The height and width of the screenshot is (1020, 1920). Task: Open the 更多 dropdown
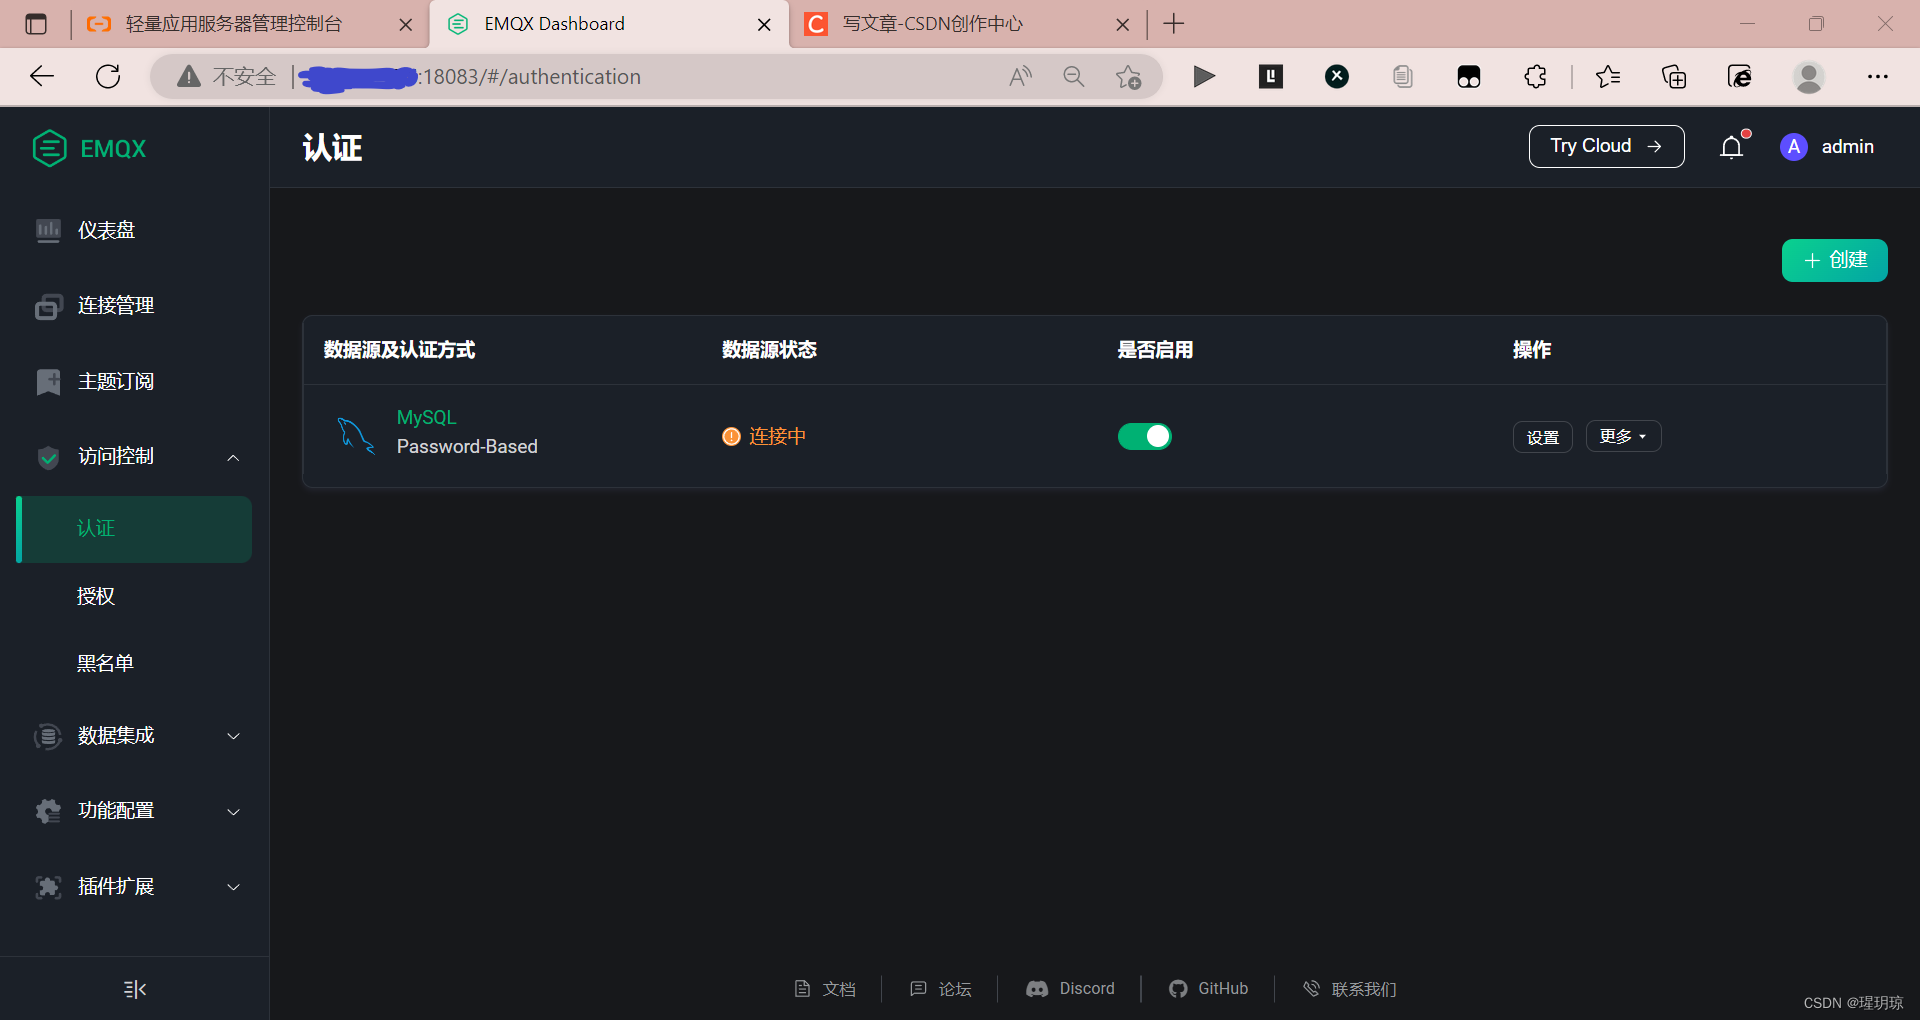1623,436
